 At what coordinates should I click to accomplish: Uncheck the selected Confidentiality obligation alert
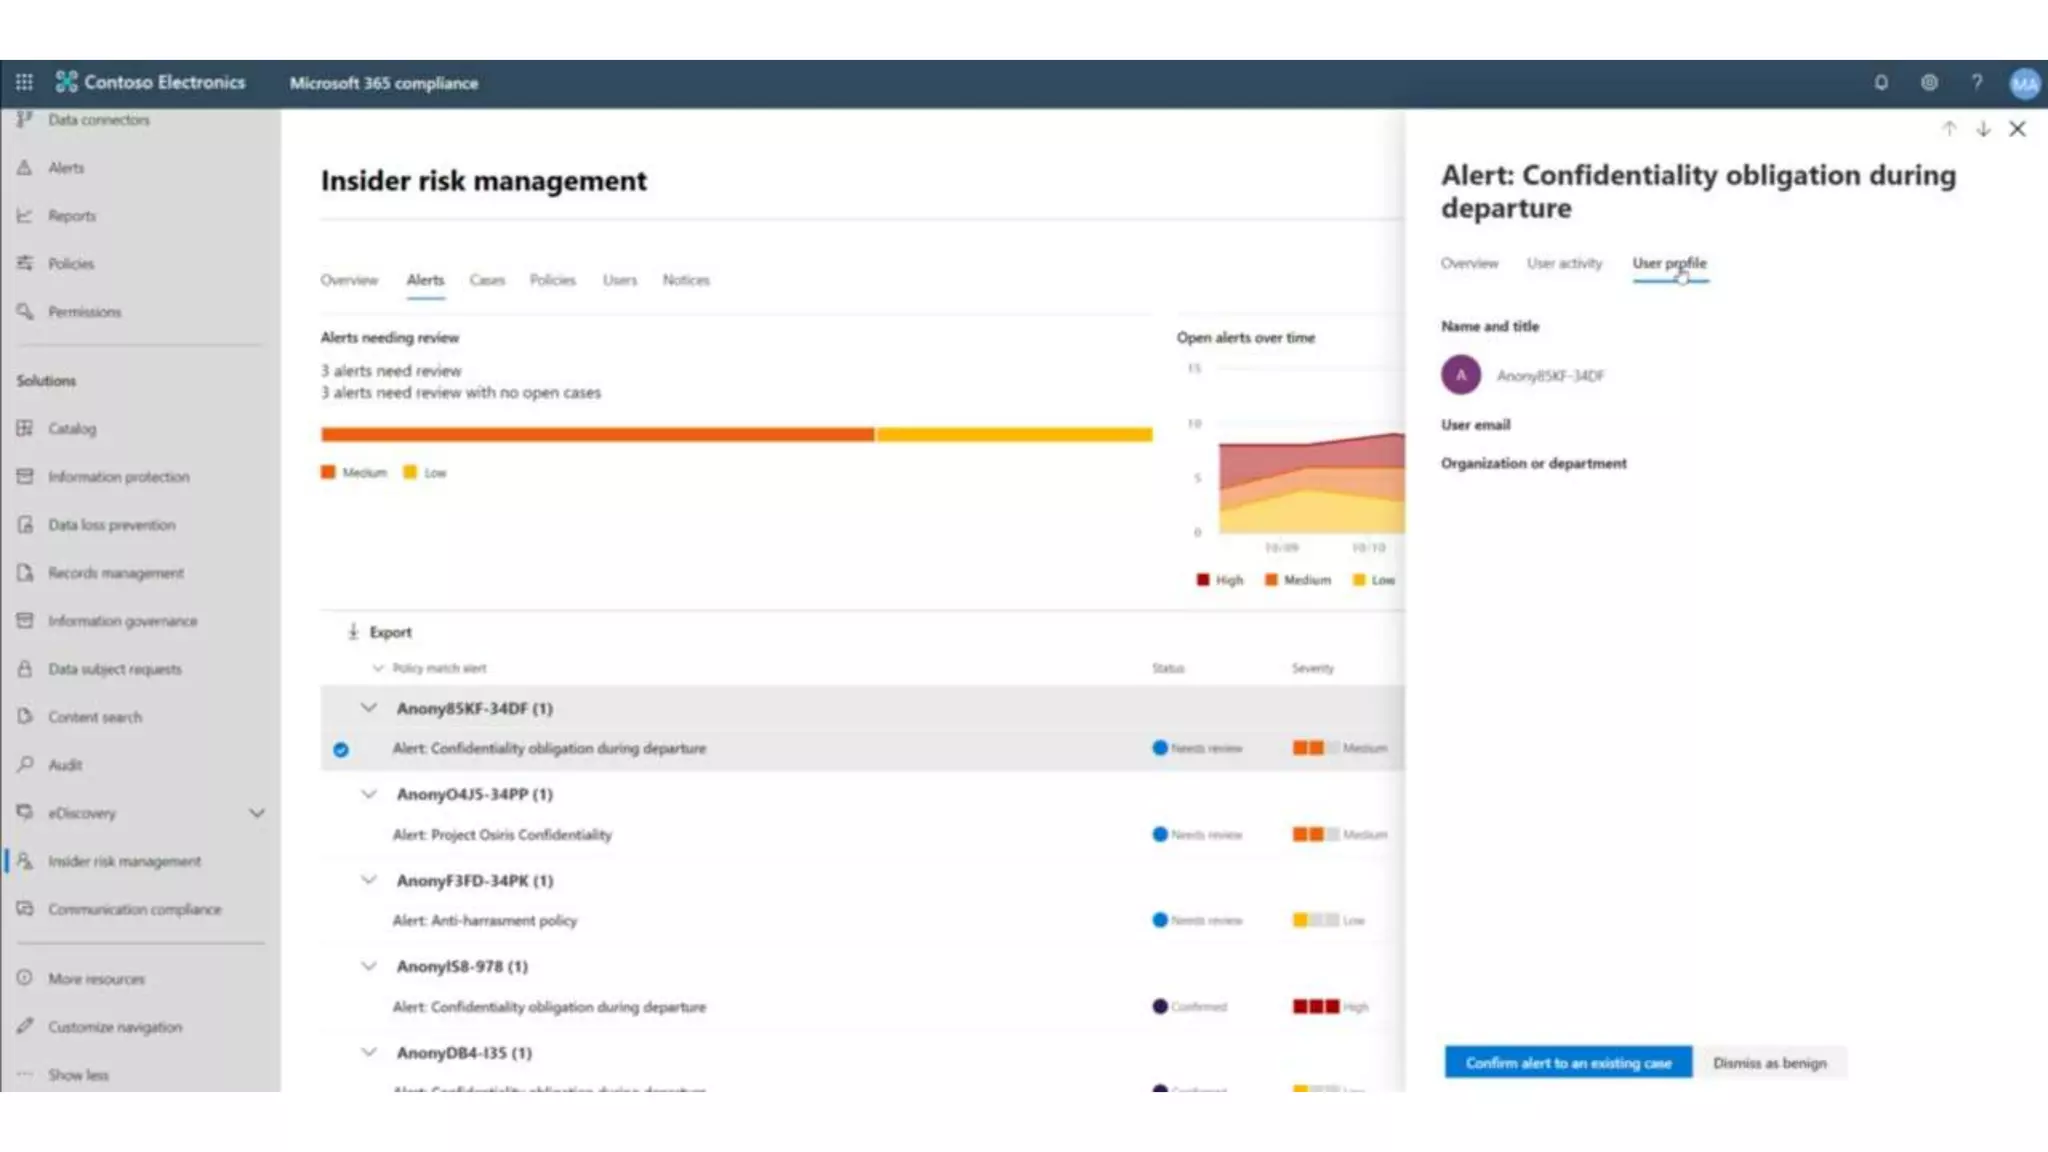click(x=341, y=749)
